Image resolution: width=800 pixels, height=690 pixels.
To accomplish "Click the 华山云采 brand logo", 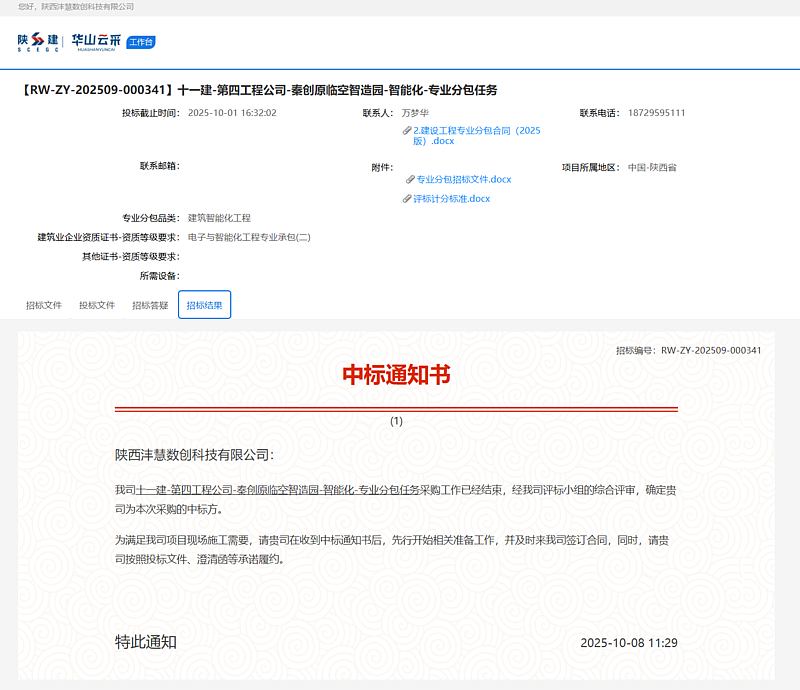I will [96, 42].
